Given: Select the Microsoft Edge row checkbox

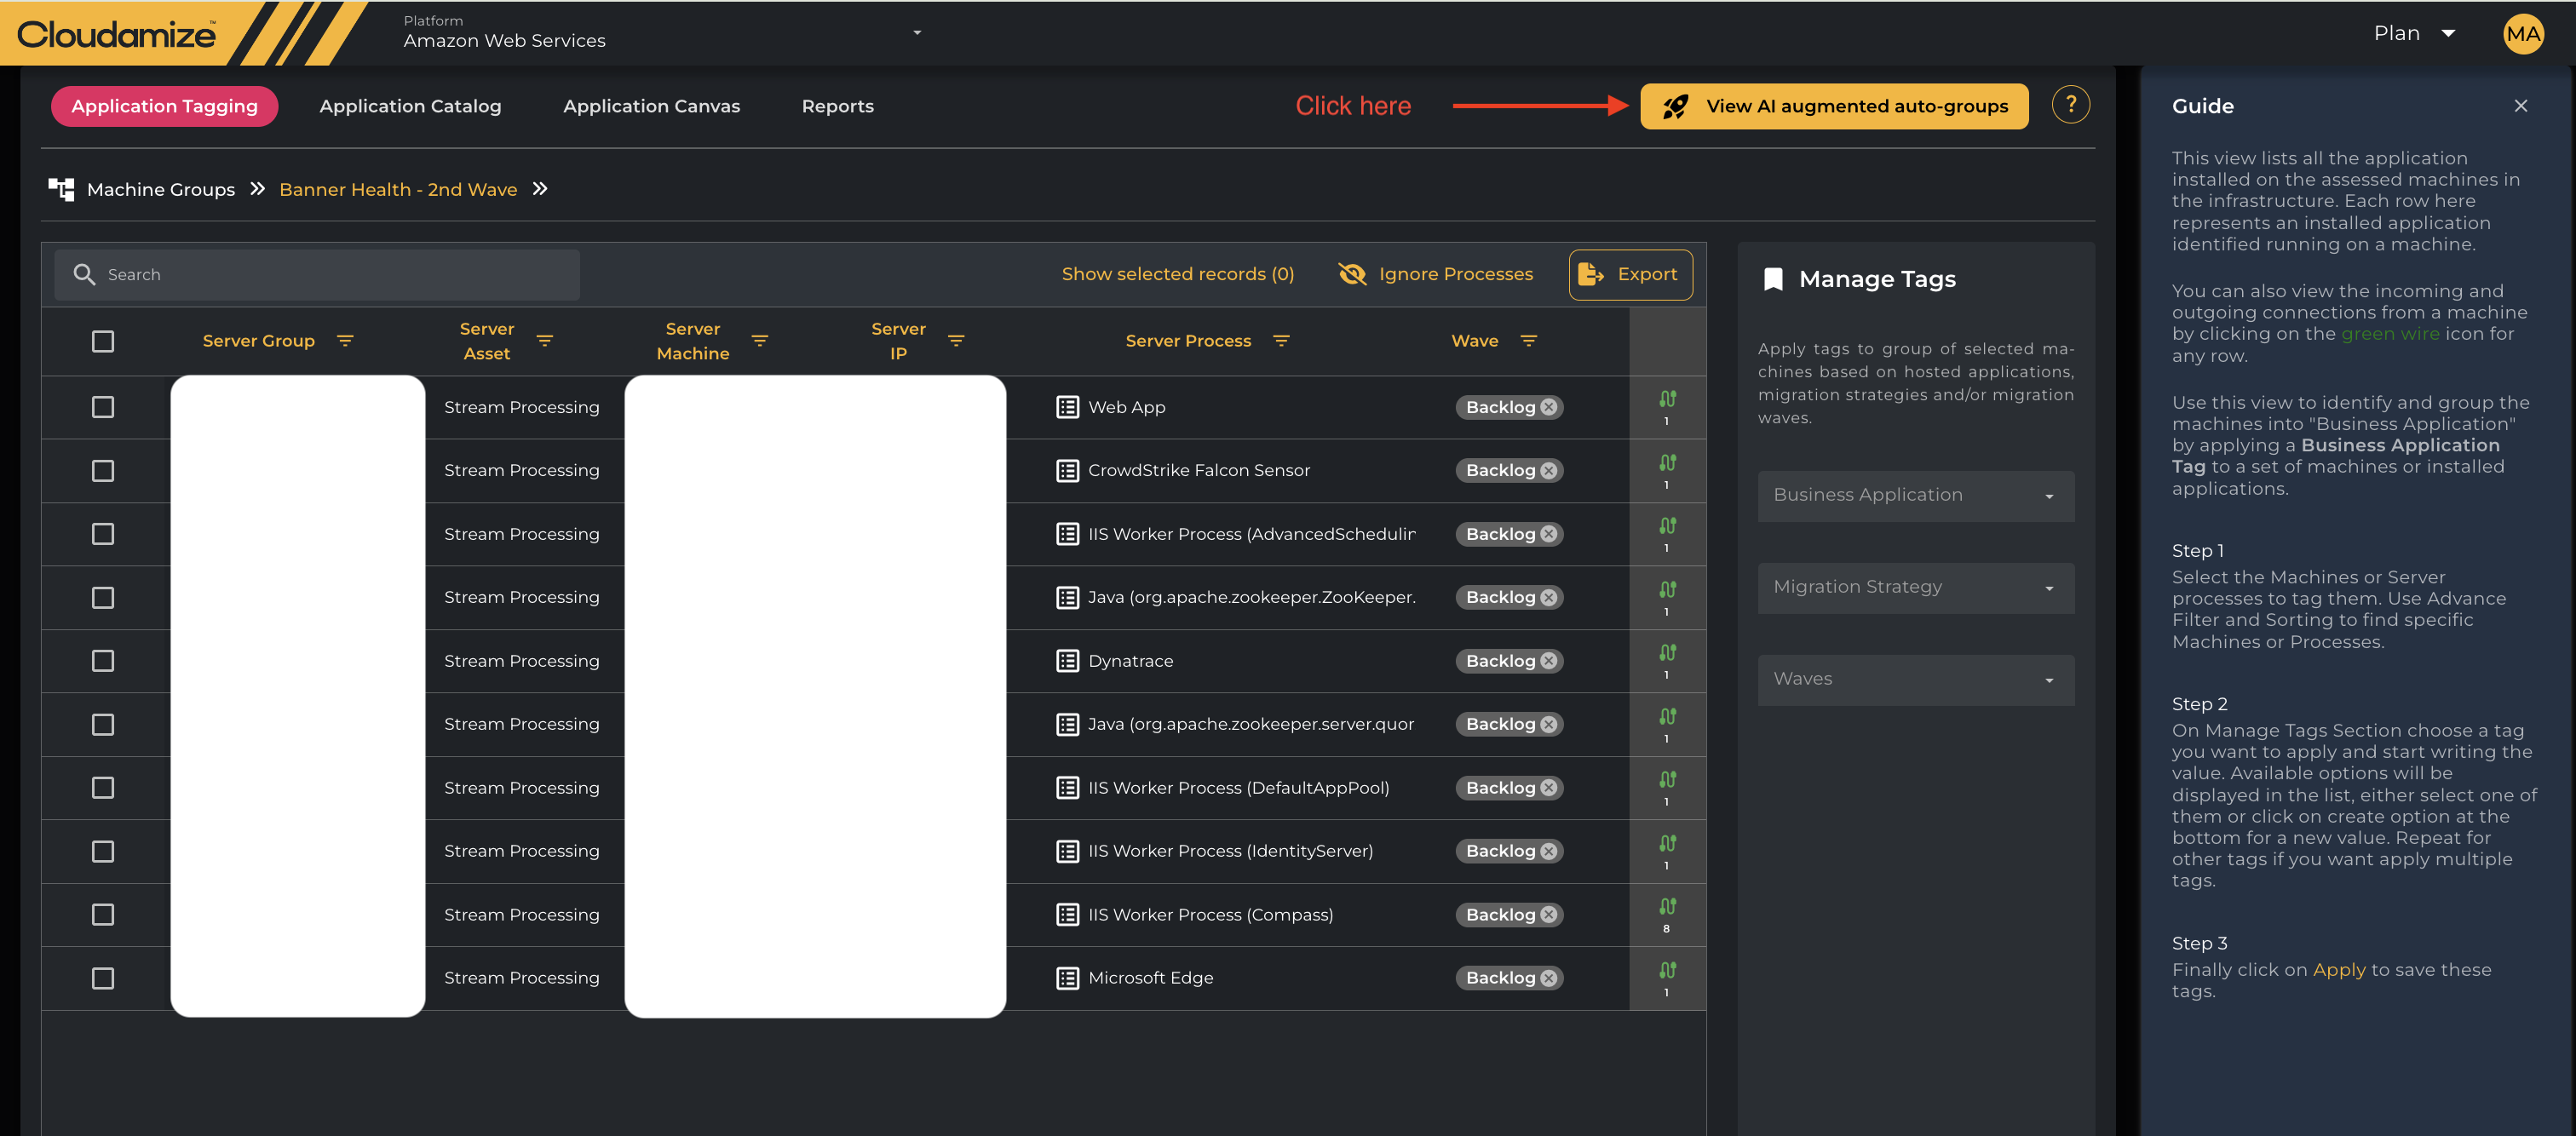Looking at the screenshot, I should (103, 978).
